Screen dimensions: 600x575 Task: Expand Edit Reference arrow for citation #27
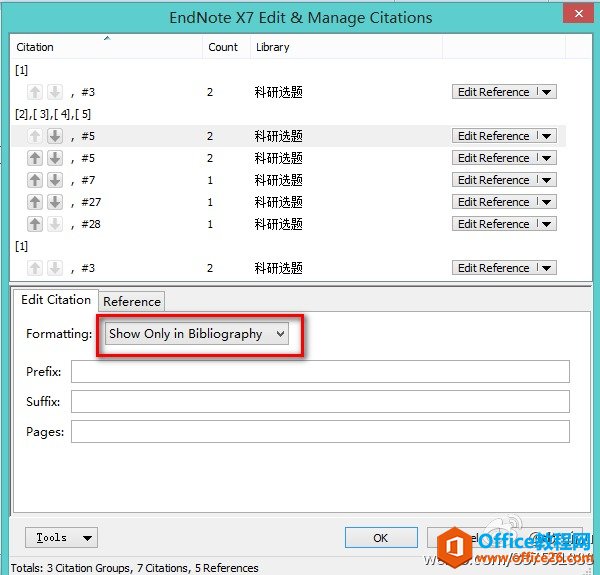coord(546,202)
